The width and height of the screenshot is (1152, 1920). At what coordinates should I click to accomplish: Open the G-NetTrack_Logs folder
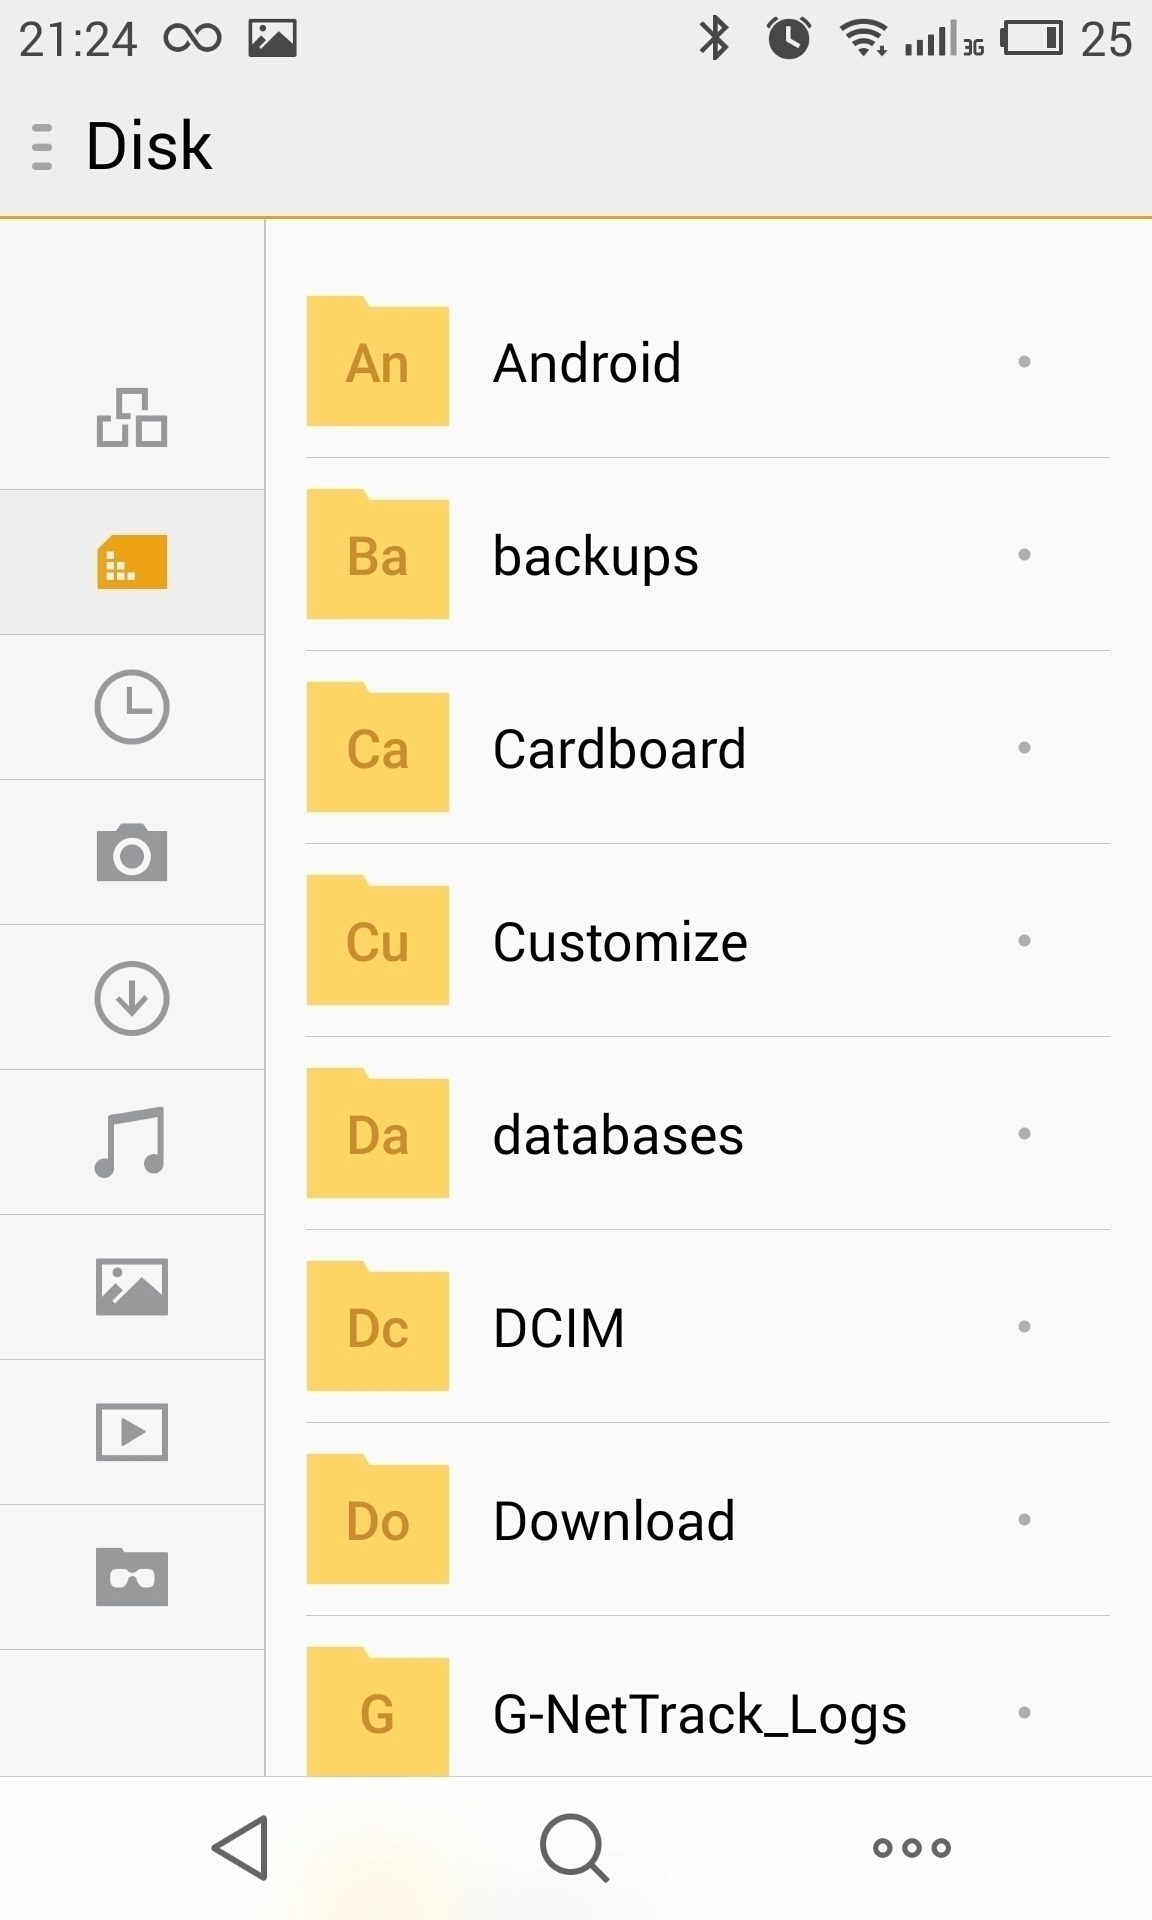tap(708, 1700)
